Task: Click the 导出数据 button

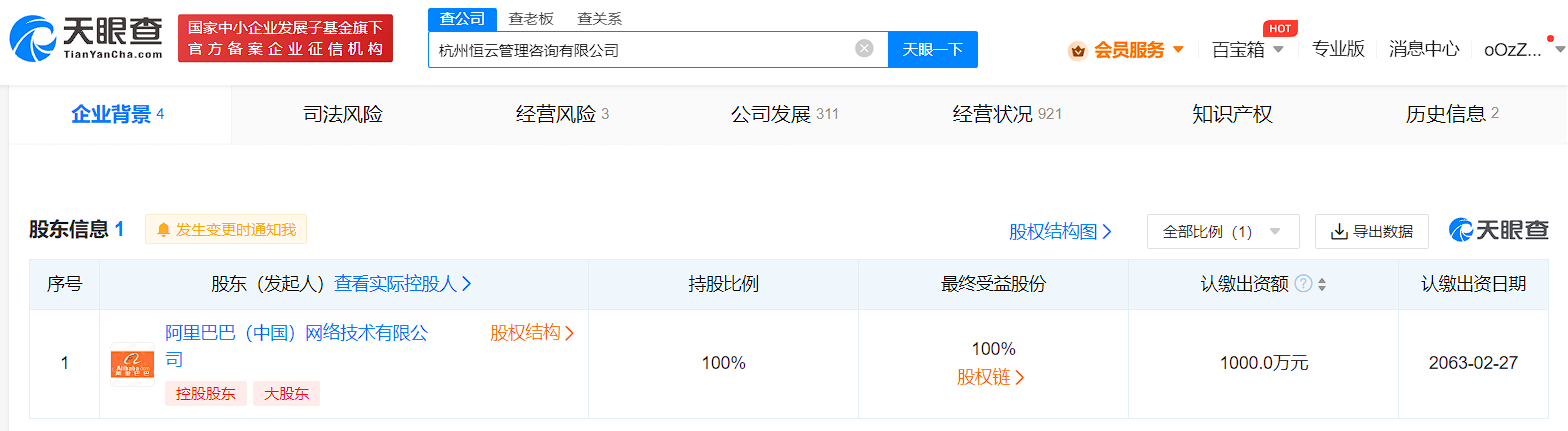Action: pyautogui.click(x=1372, y=231)
